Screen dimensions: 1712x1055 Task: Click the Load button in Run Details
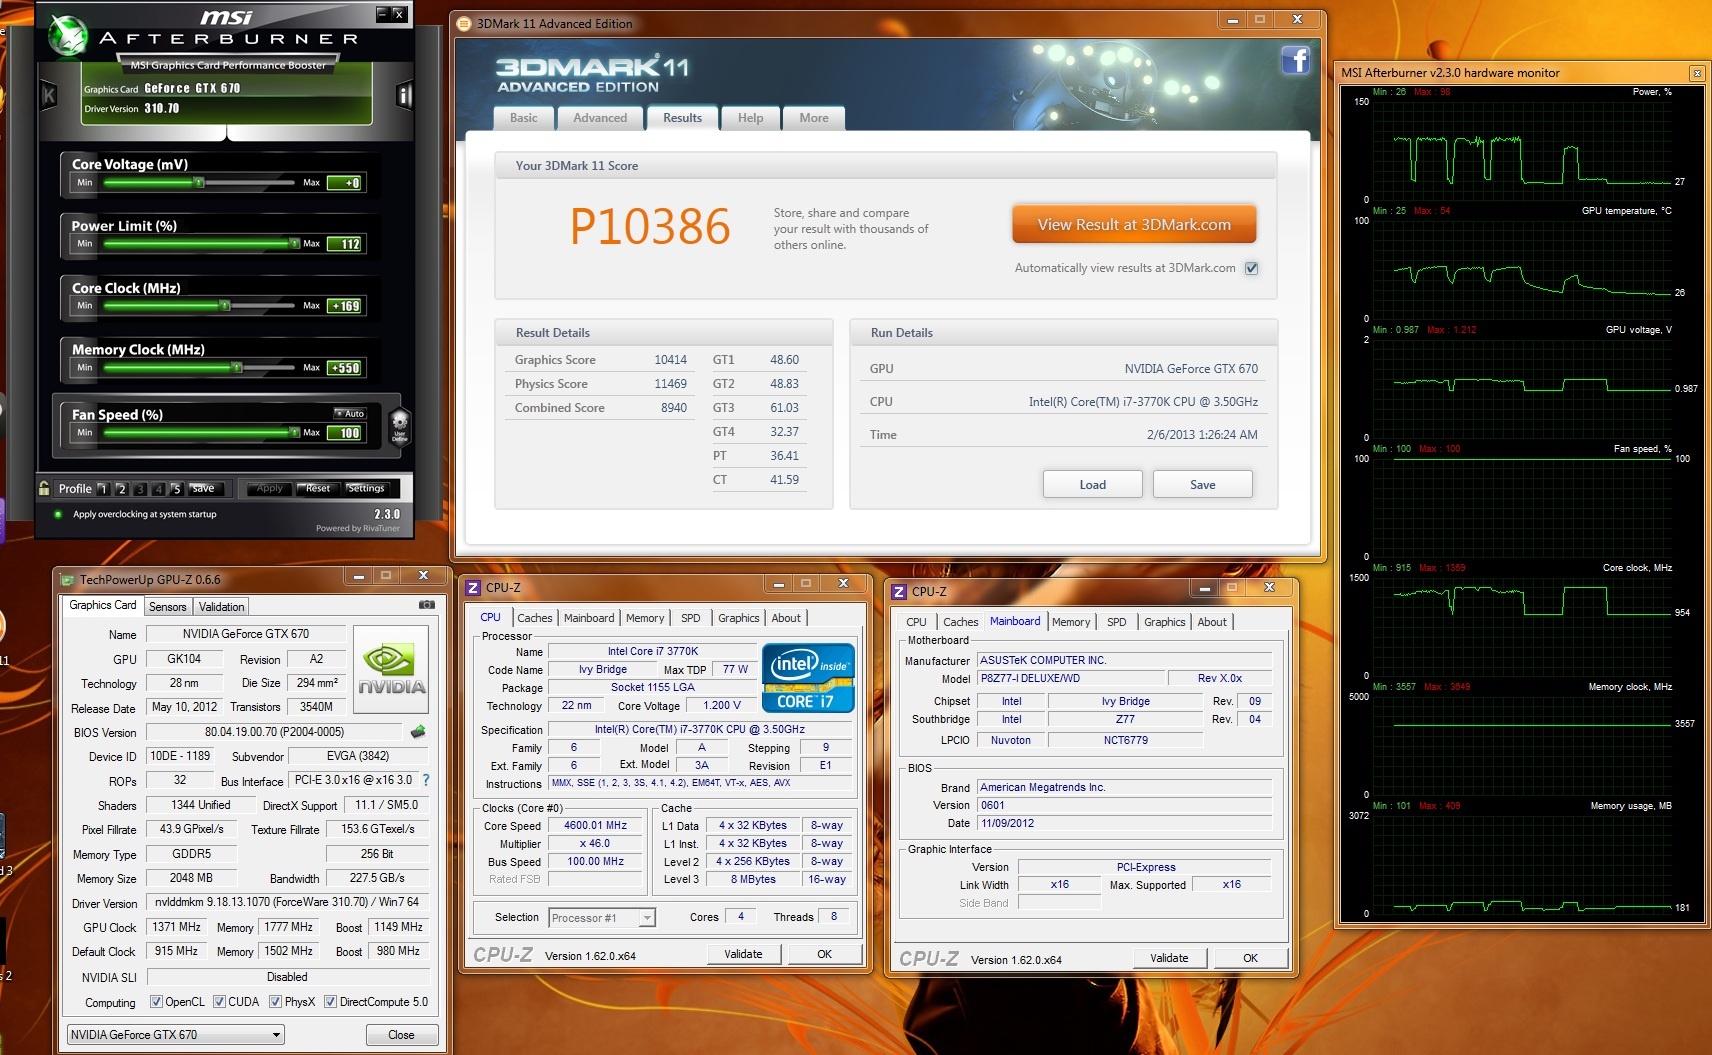coord(1093,485)
